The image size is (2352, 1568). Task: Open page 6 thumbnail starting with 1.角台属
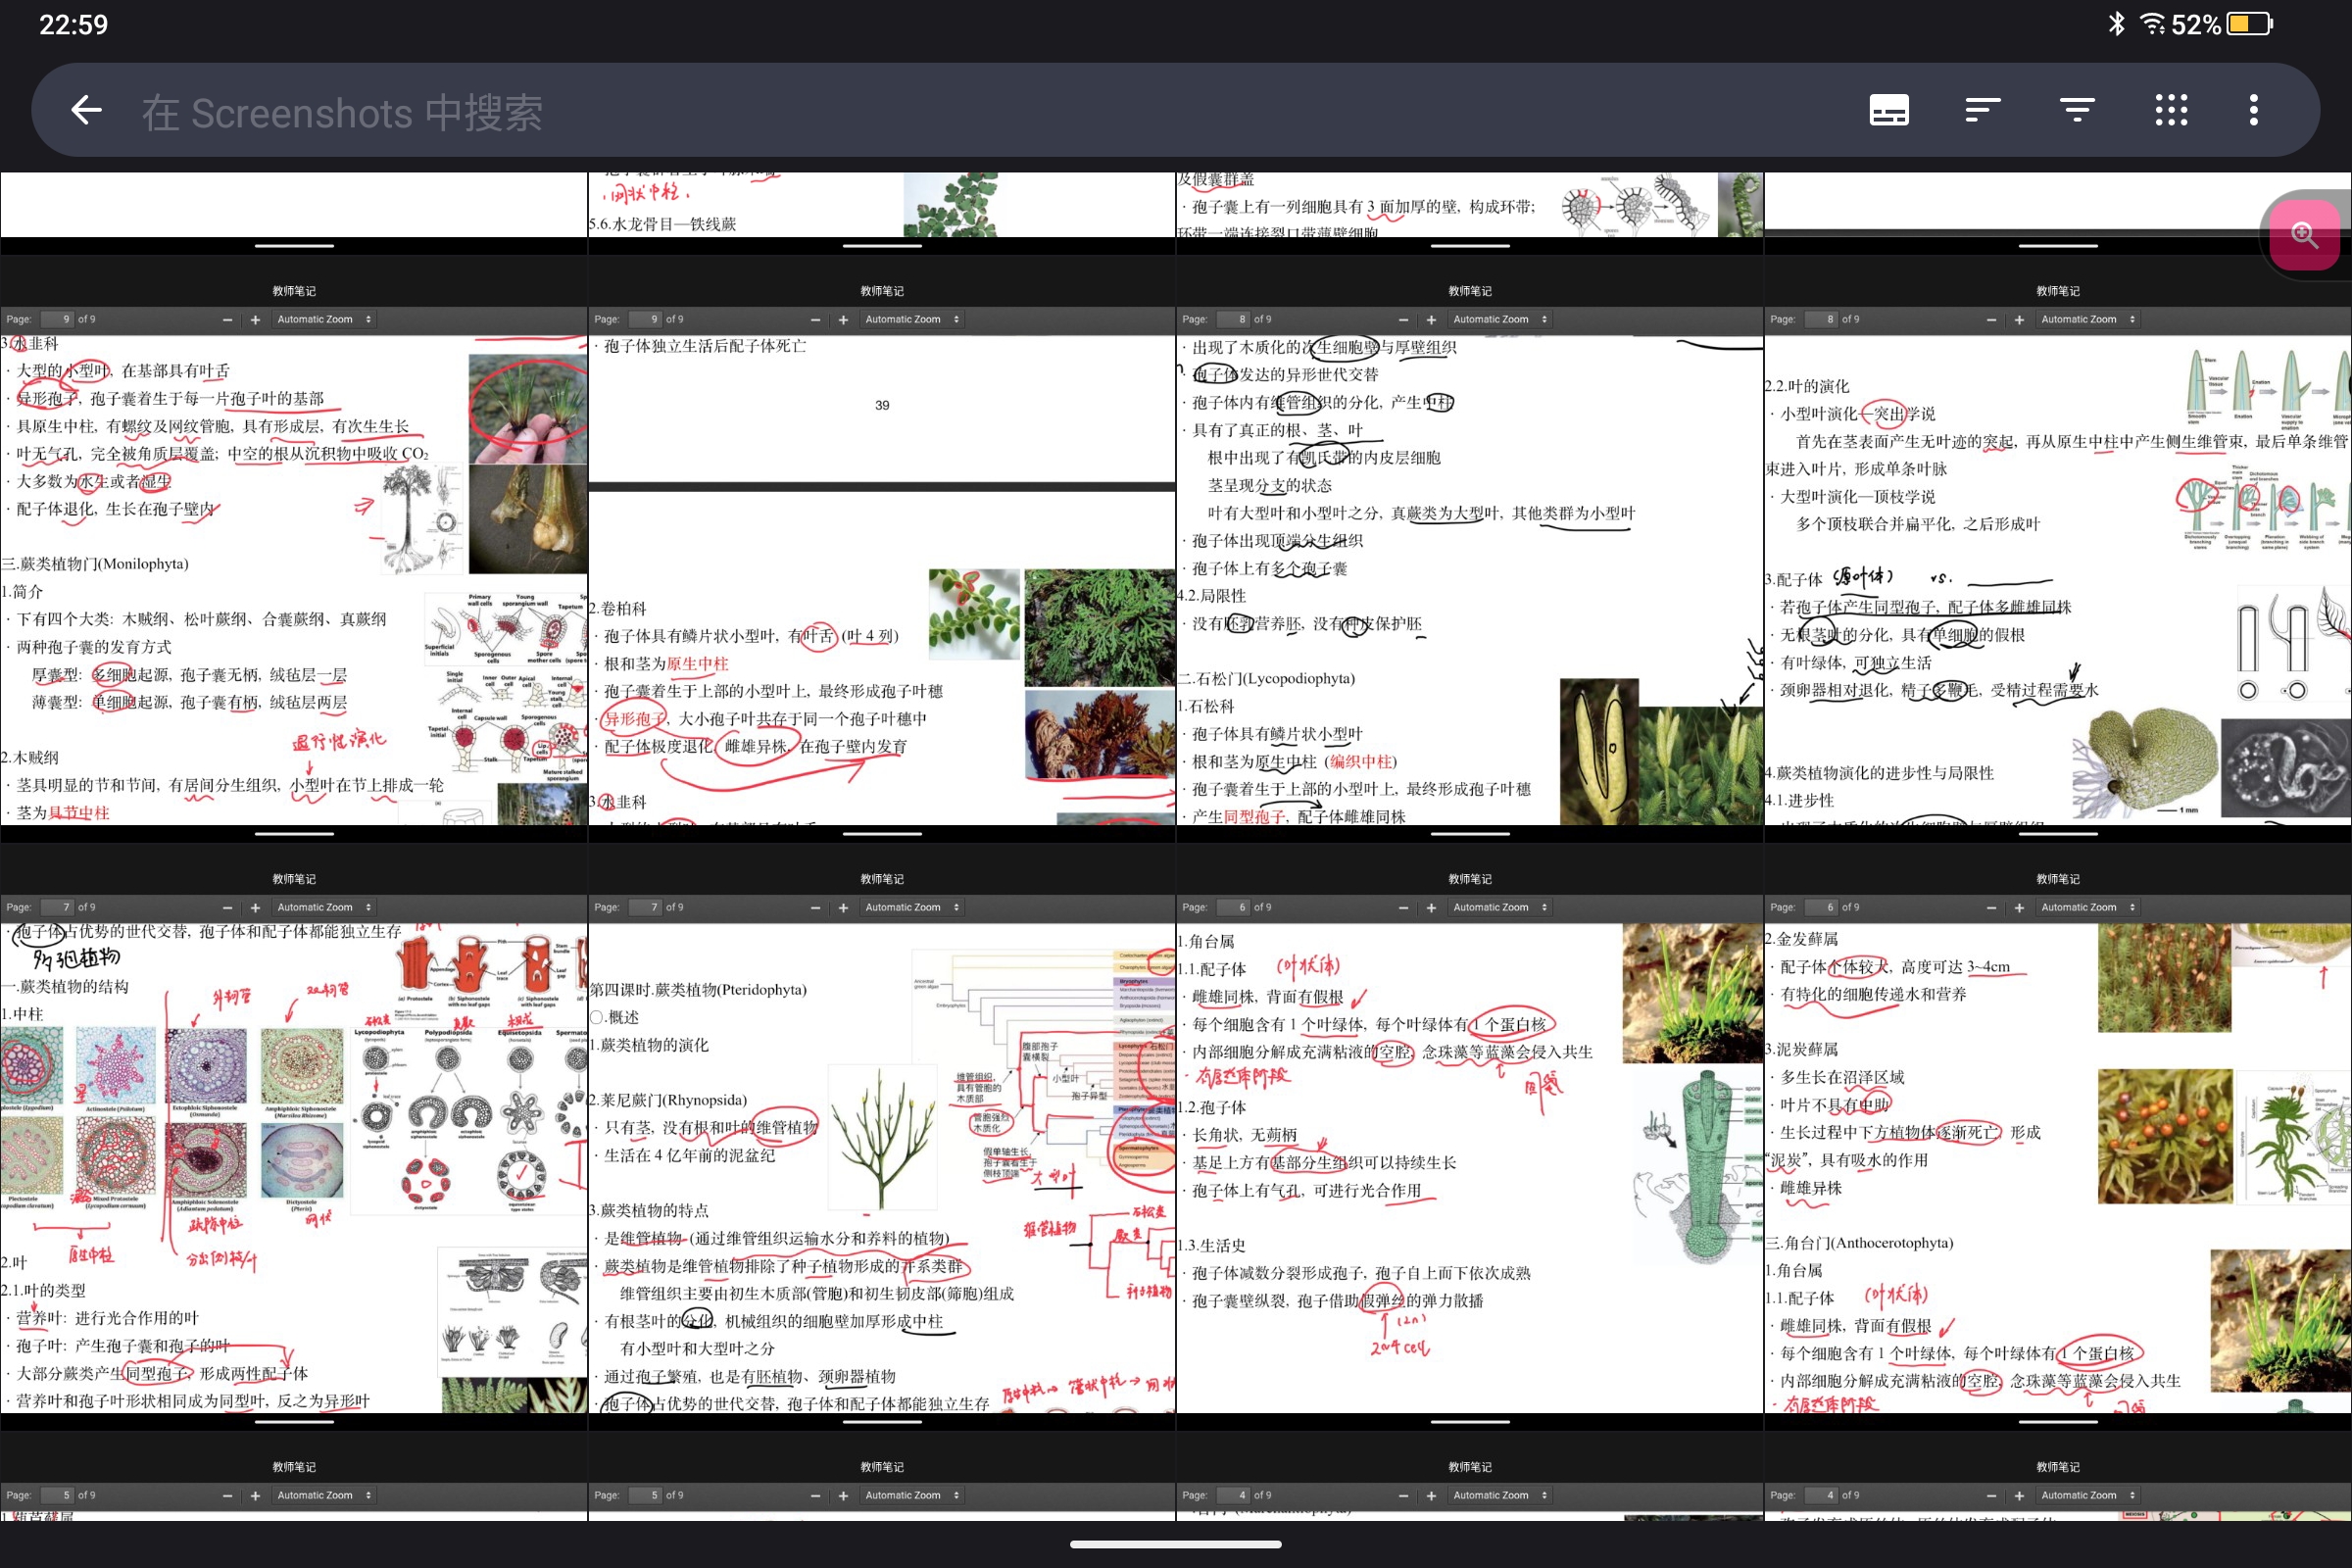click(x=1470, y=1136)
